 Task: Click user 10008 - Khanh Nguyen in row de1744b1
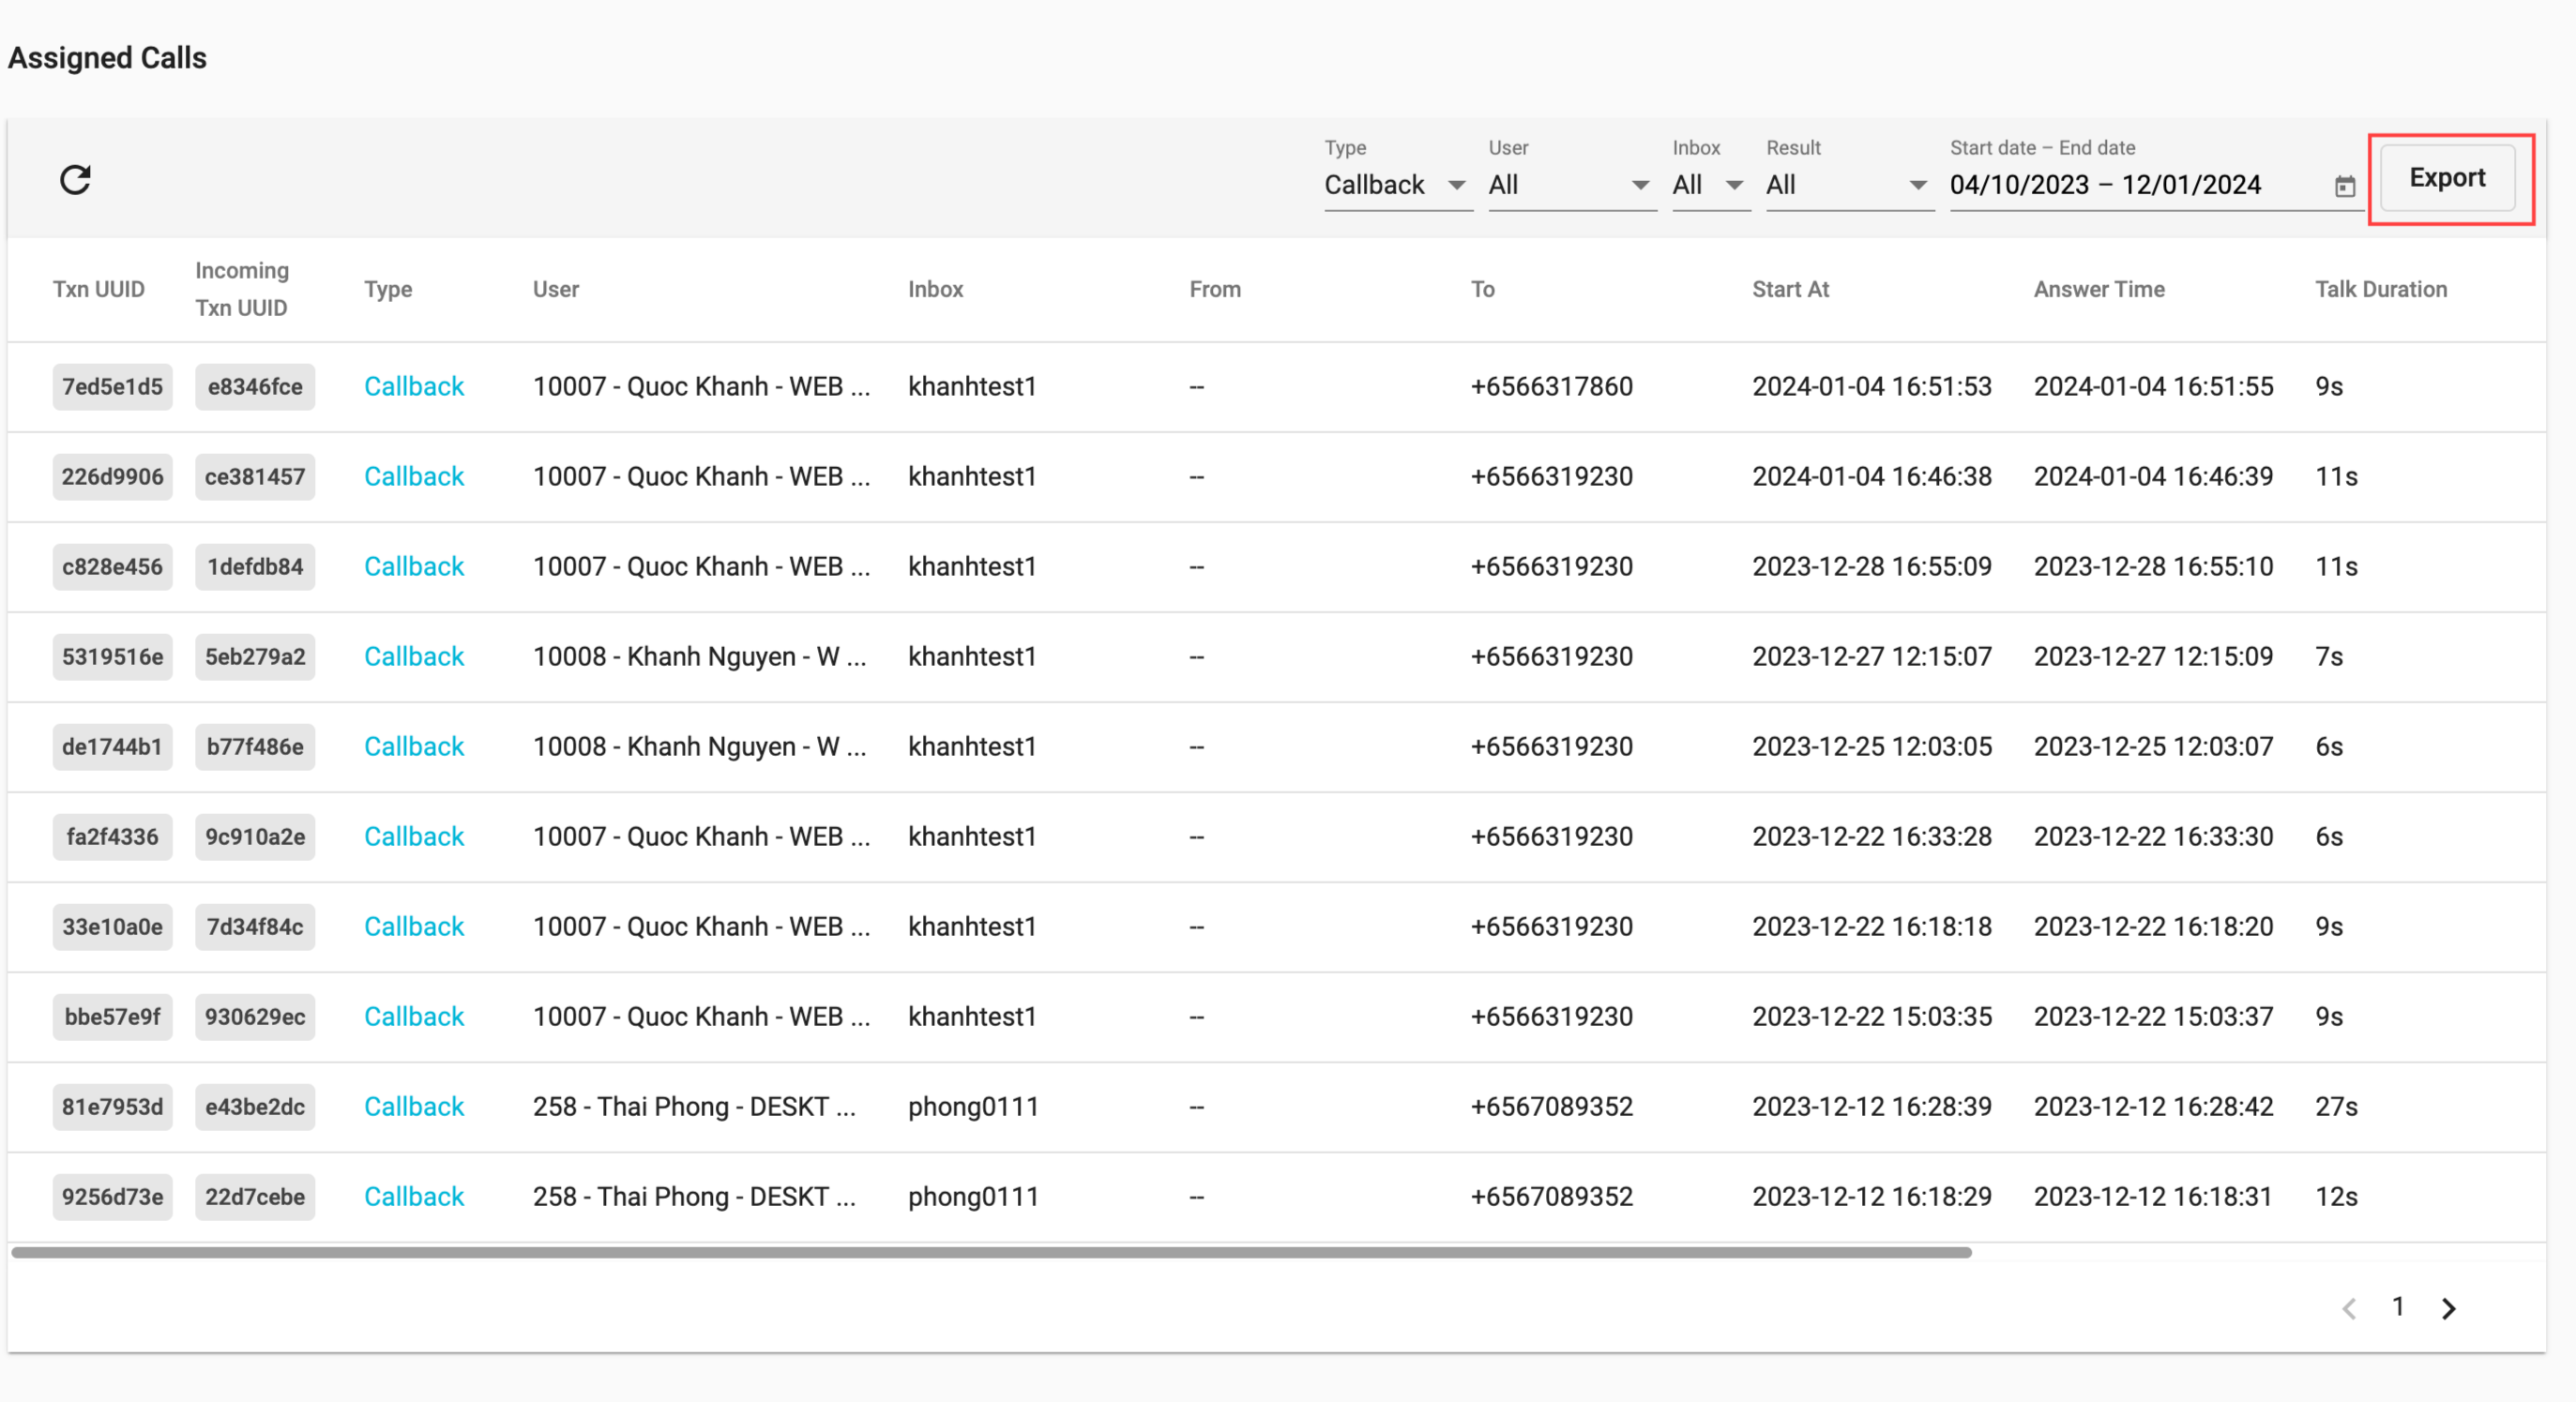tap(699, 747)
